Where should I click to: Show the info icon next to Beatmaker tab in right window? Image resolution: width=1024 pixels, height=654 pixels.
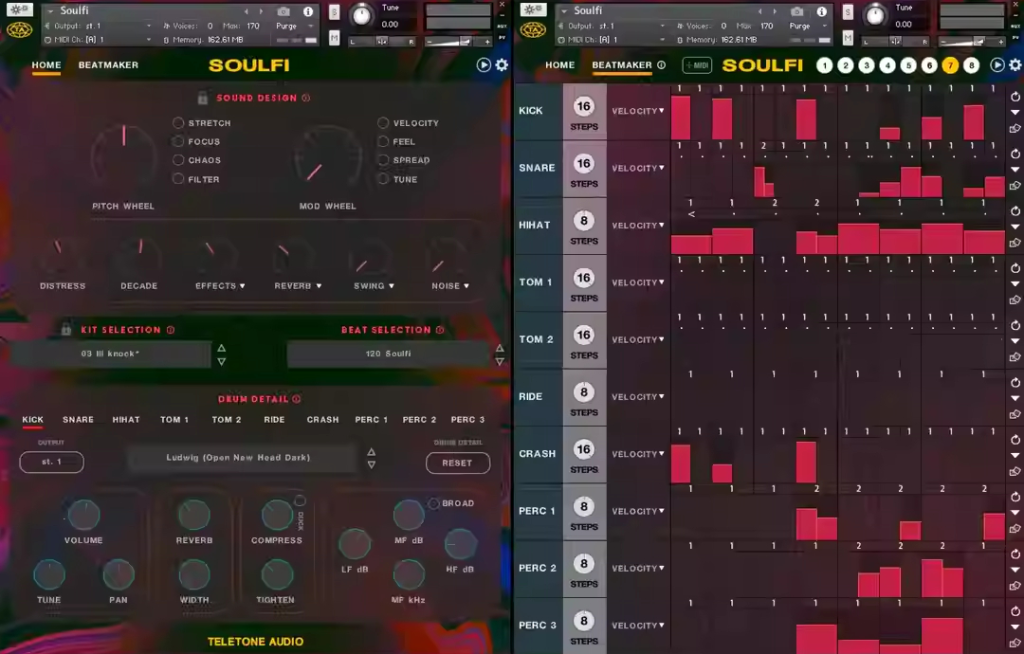coord(661,65)
